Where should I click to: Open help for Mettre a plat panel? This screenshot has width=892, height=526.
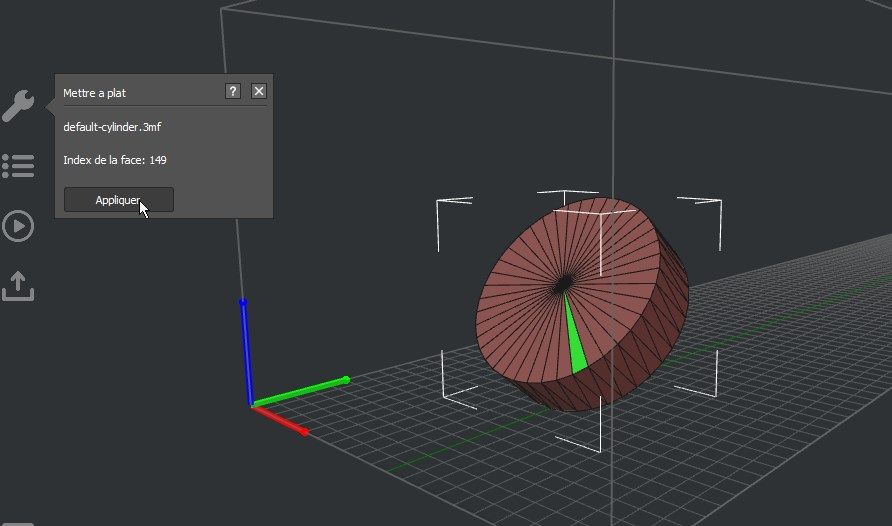point(233,91)
